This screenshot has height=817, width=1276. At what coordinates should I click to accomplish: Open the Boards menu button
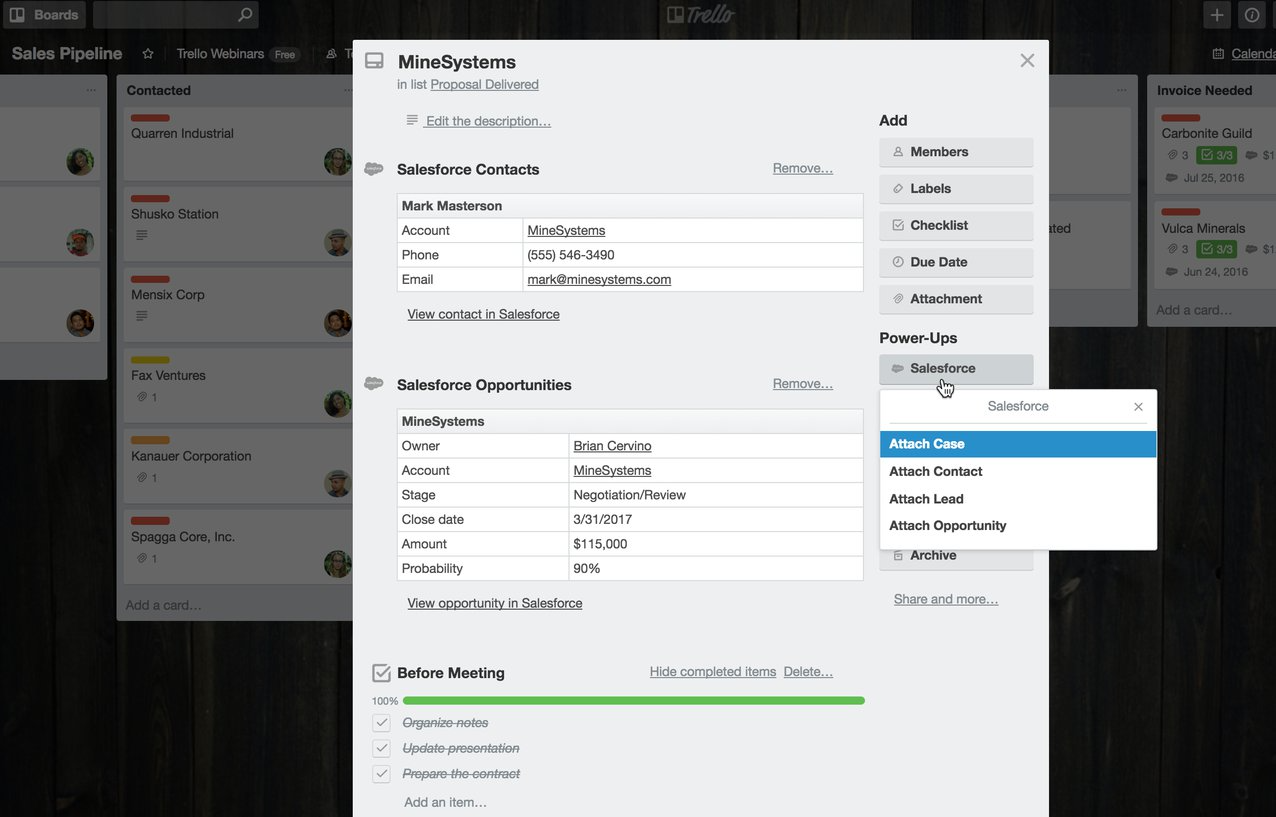44,15
